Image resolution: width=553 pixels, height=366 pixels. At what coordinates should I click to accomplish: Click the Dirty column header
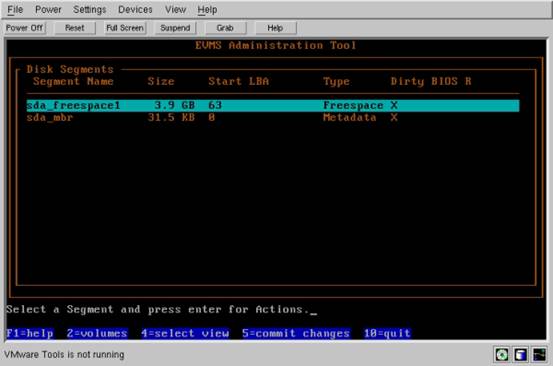(407, 81)
